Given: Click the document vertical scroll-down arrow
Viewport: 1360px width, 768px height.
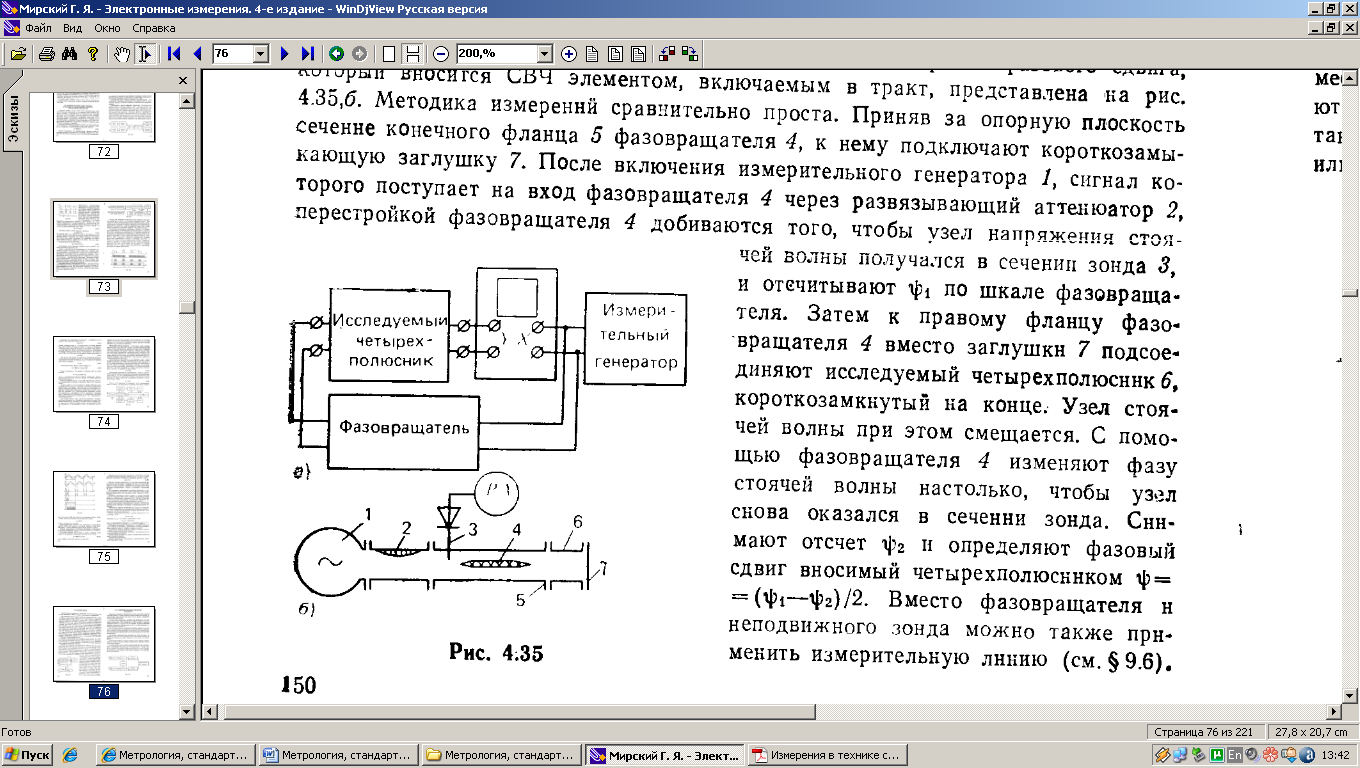Looking at the screenshot, I should point(1349,697).
